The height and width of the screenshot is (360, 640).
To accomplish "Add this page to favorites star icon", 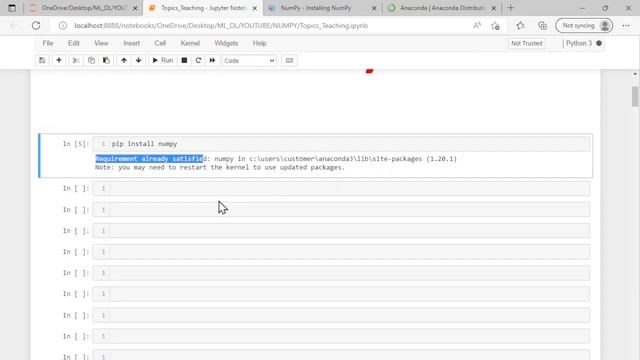I will pos(496,26).
